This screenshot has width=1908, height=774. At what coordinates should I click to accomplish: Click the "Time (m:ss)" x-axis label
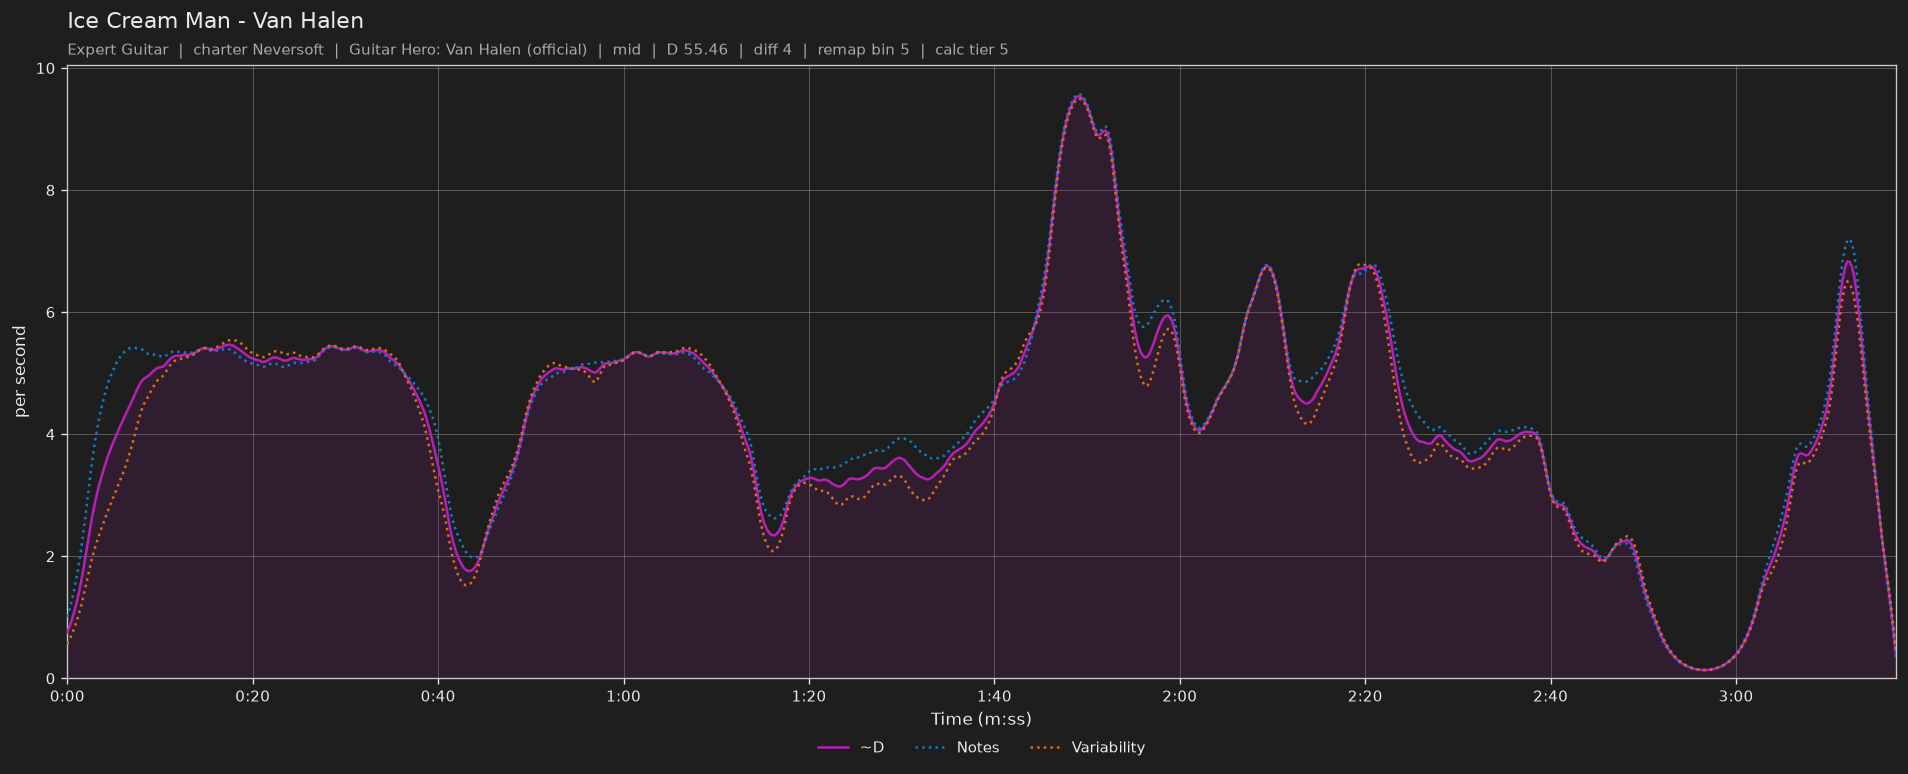(981, 719)
